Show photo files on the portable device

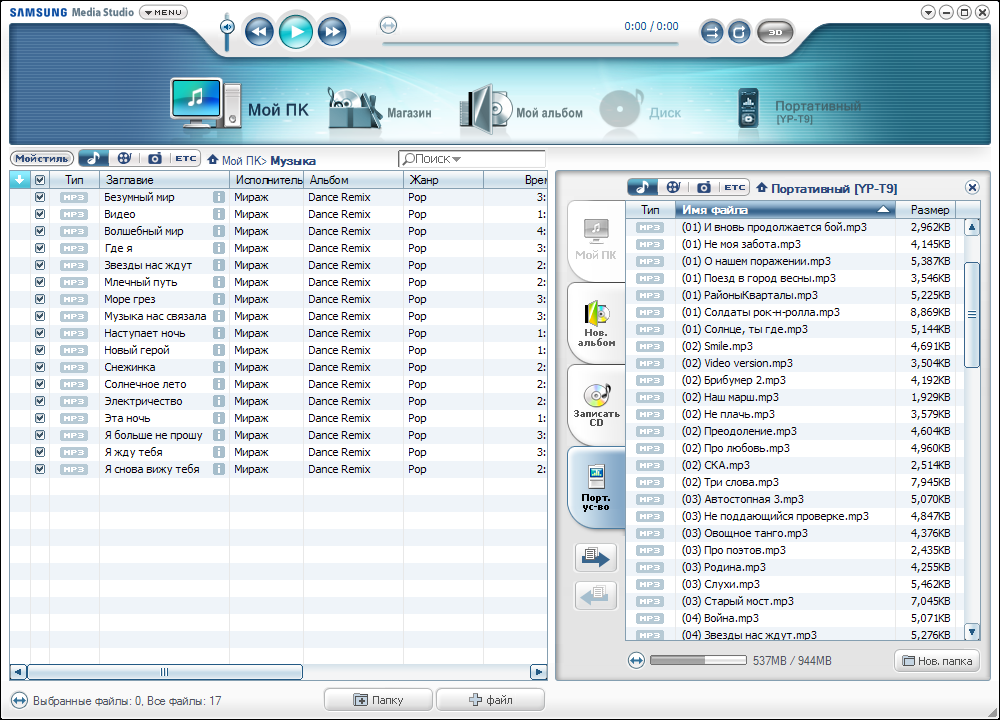click(x=703, y=187)
